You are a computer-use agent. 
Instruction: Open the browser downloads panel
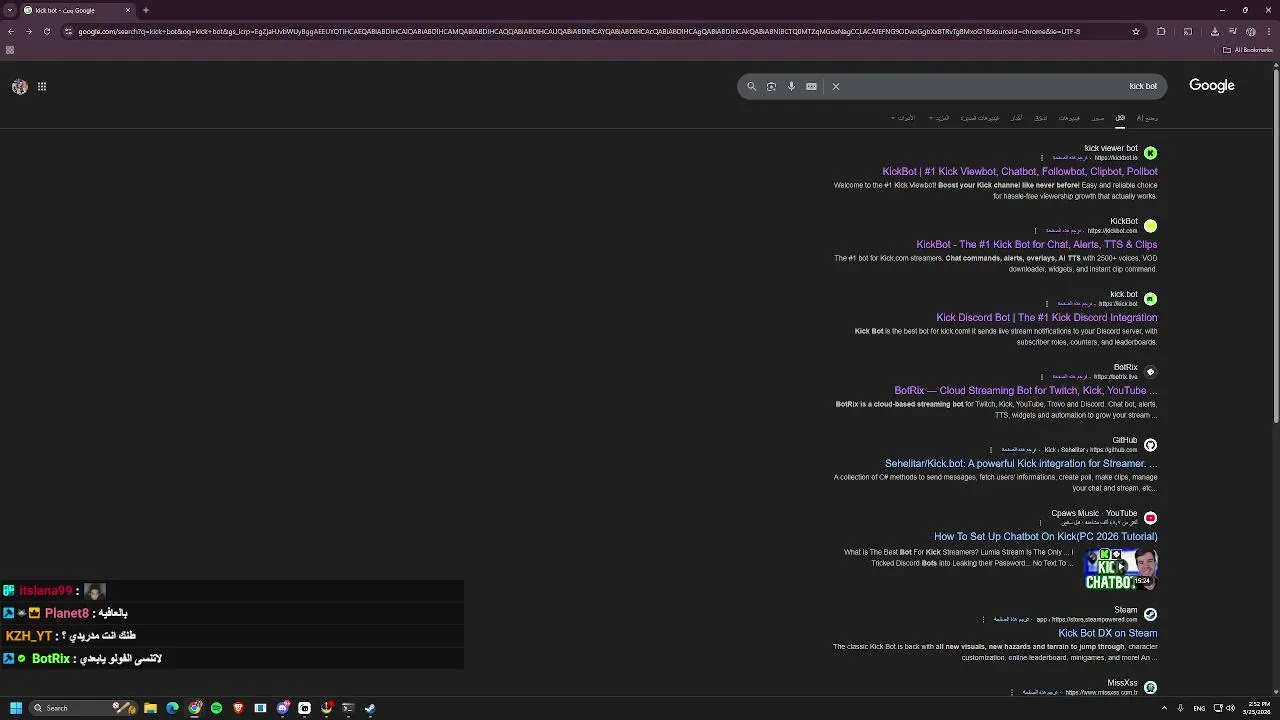[1214, 31]
